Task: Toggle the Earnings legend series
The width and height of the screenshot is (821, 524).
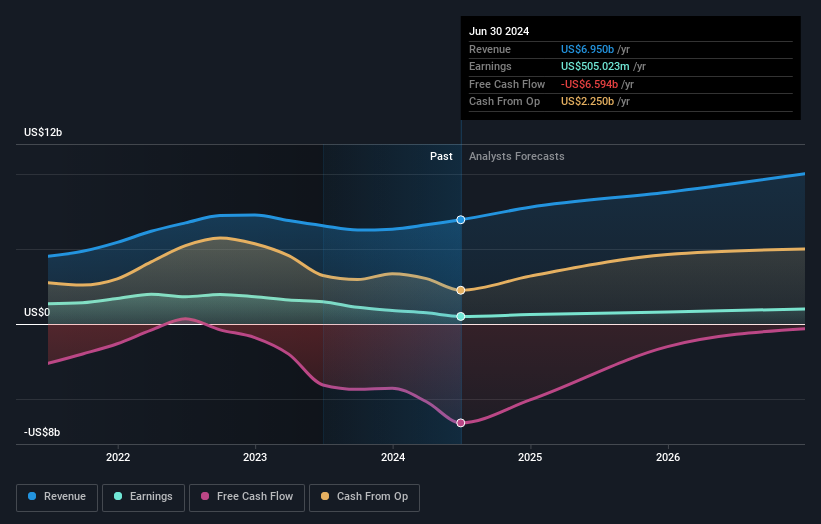Action: click(x=143, y=497)
